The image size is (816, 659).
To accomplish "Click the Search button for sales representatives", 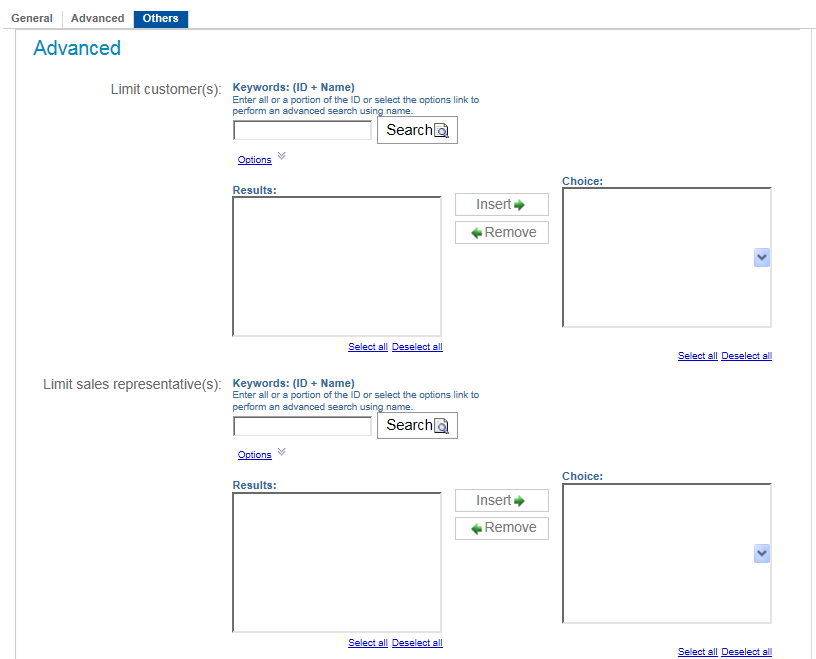I will (417, 425).
